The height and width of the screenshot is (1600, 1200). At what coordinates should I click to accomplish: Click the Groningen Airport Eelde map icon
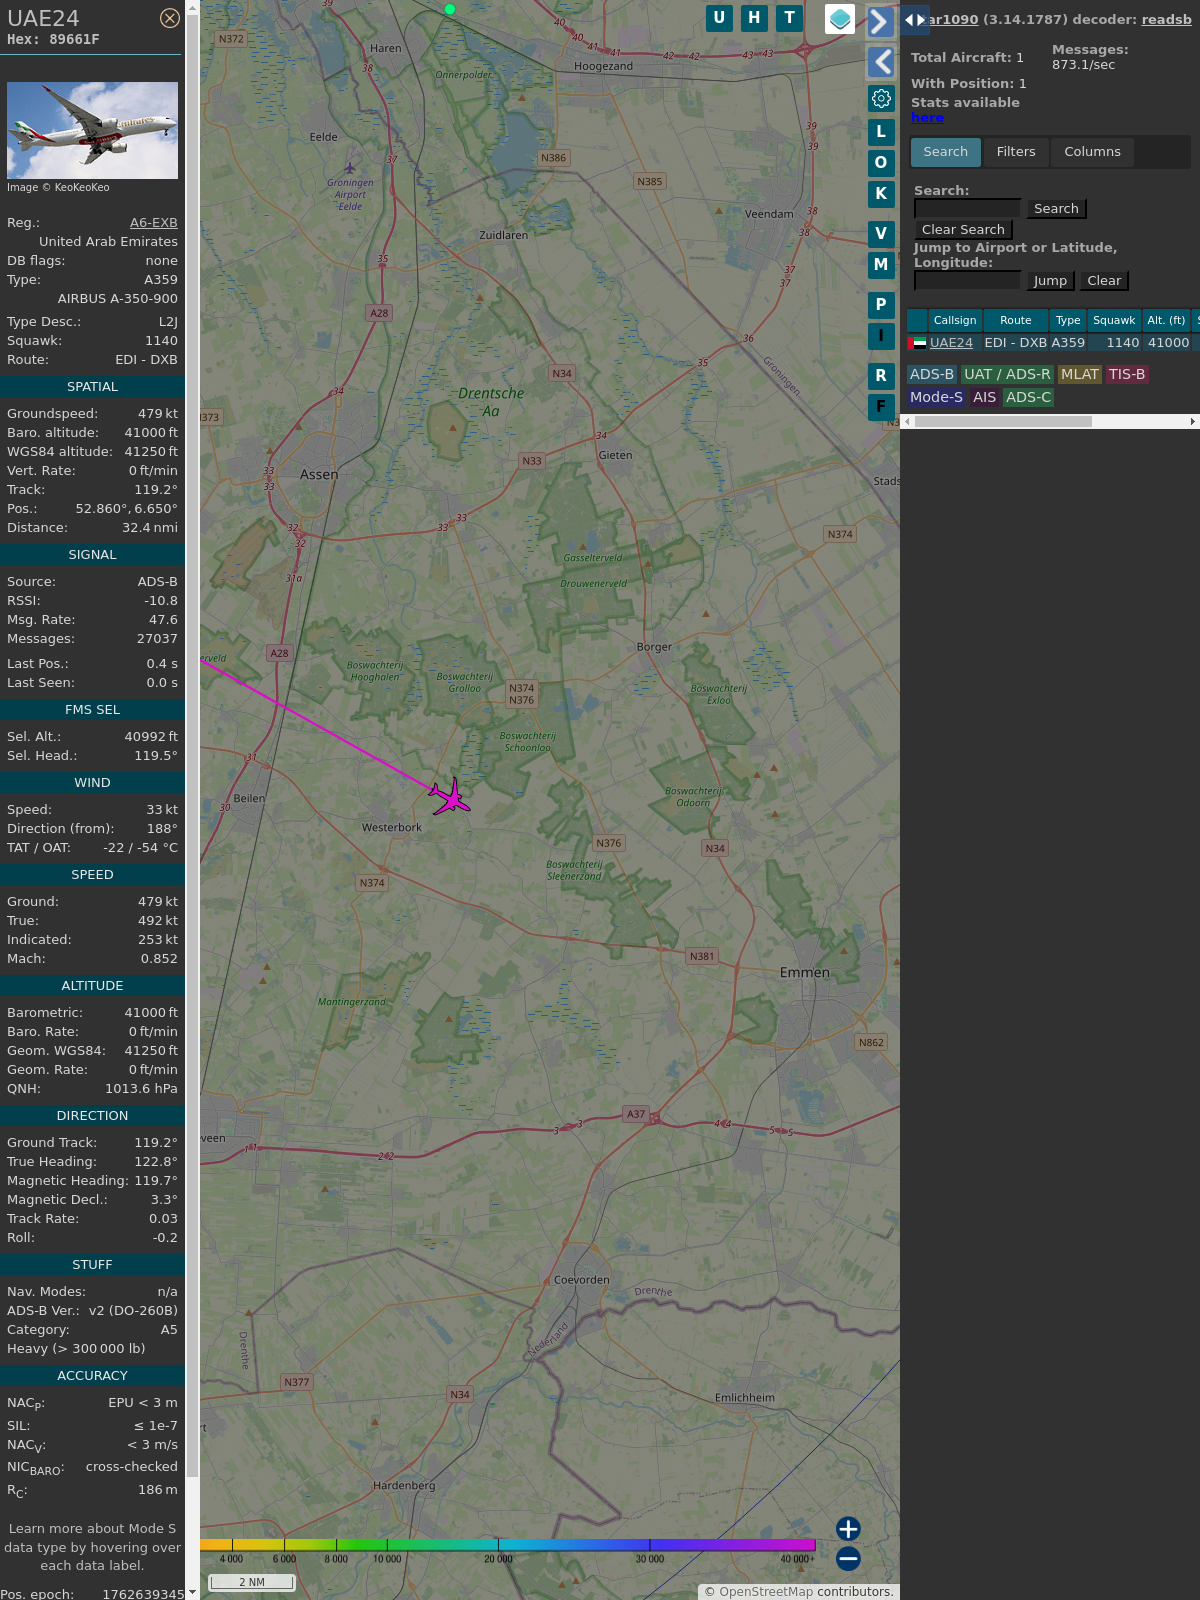350,168
